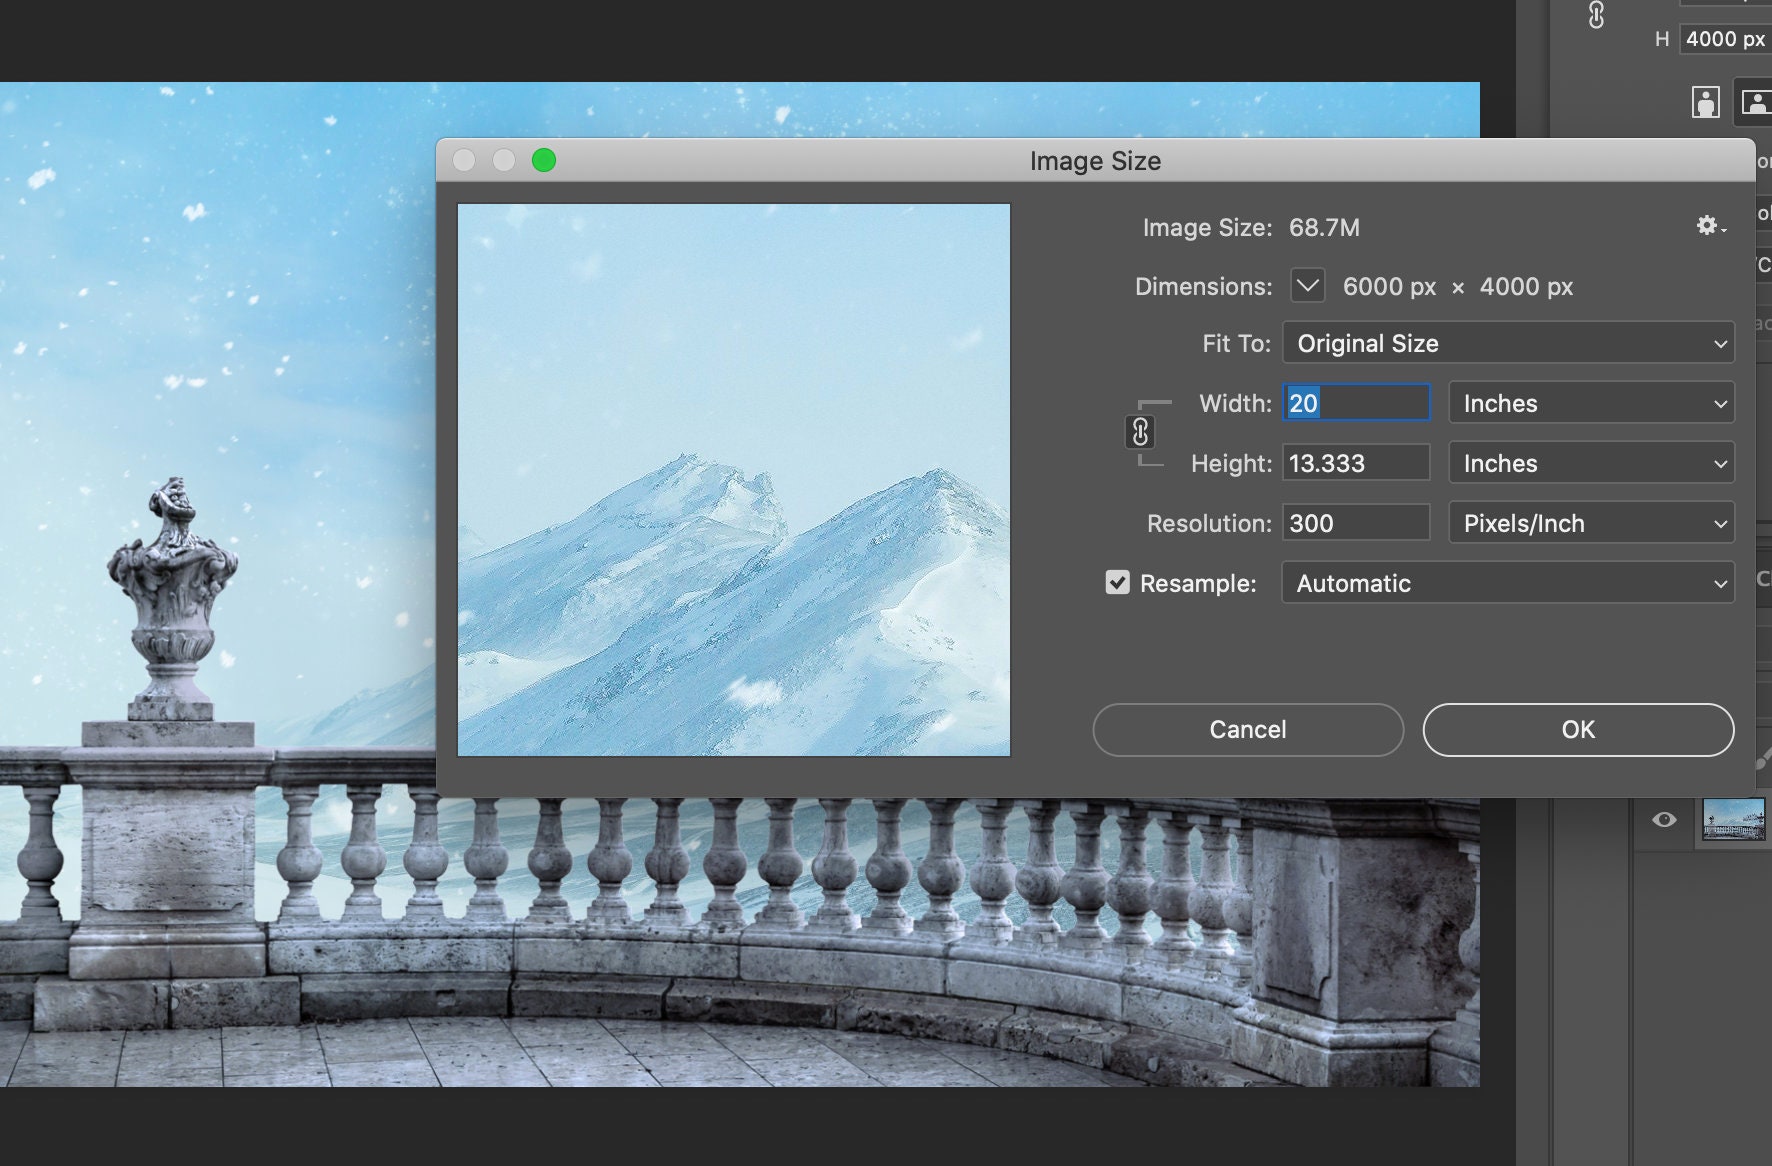Change the Width units from Inches

1591,403
